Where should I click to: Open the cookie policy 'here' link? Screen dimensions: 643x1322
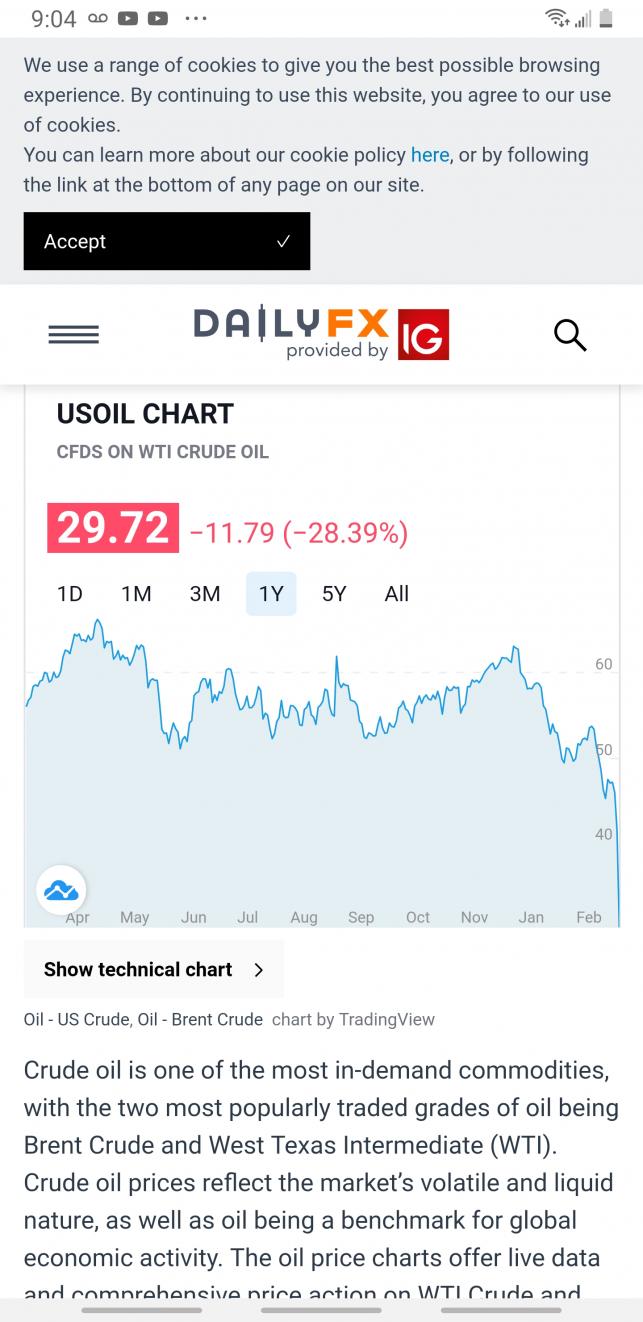click(430, 155)
